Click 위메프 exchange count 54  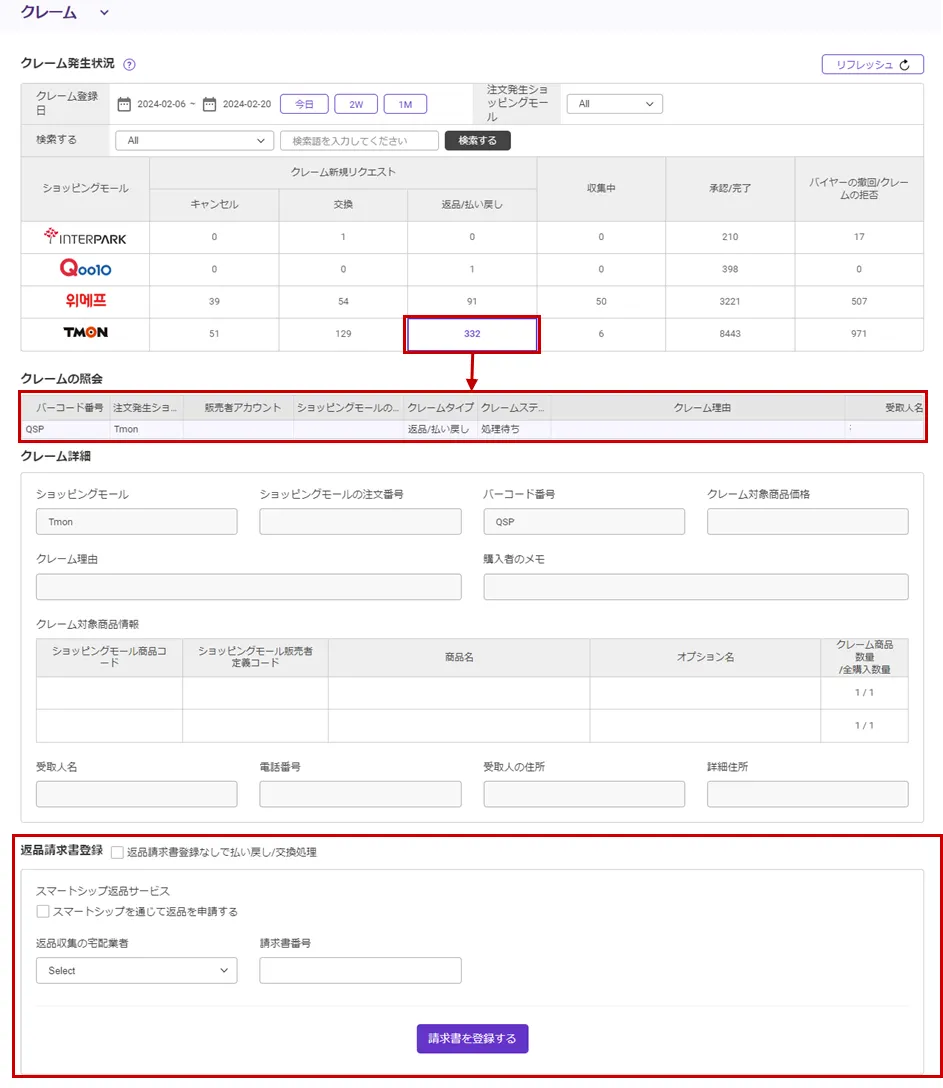pyautogui.click(x=343, y=302)
